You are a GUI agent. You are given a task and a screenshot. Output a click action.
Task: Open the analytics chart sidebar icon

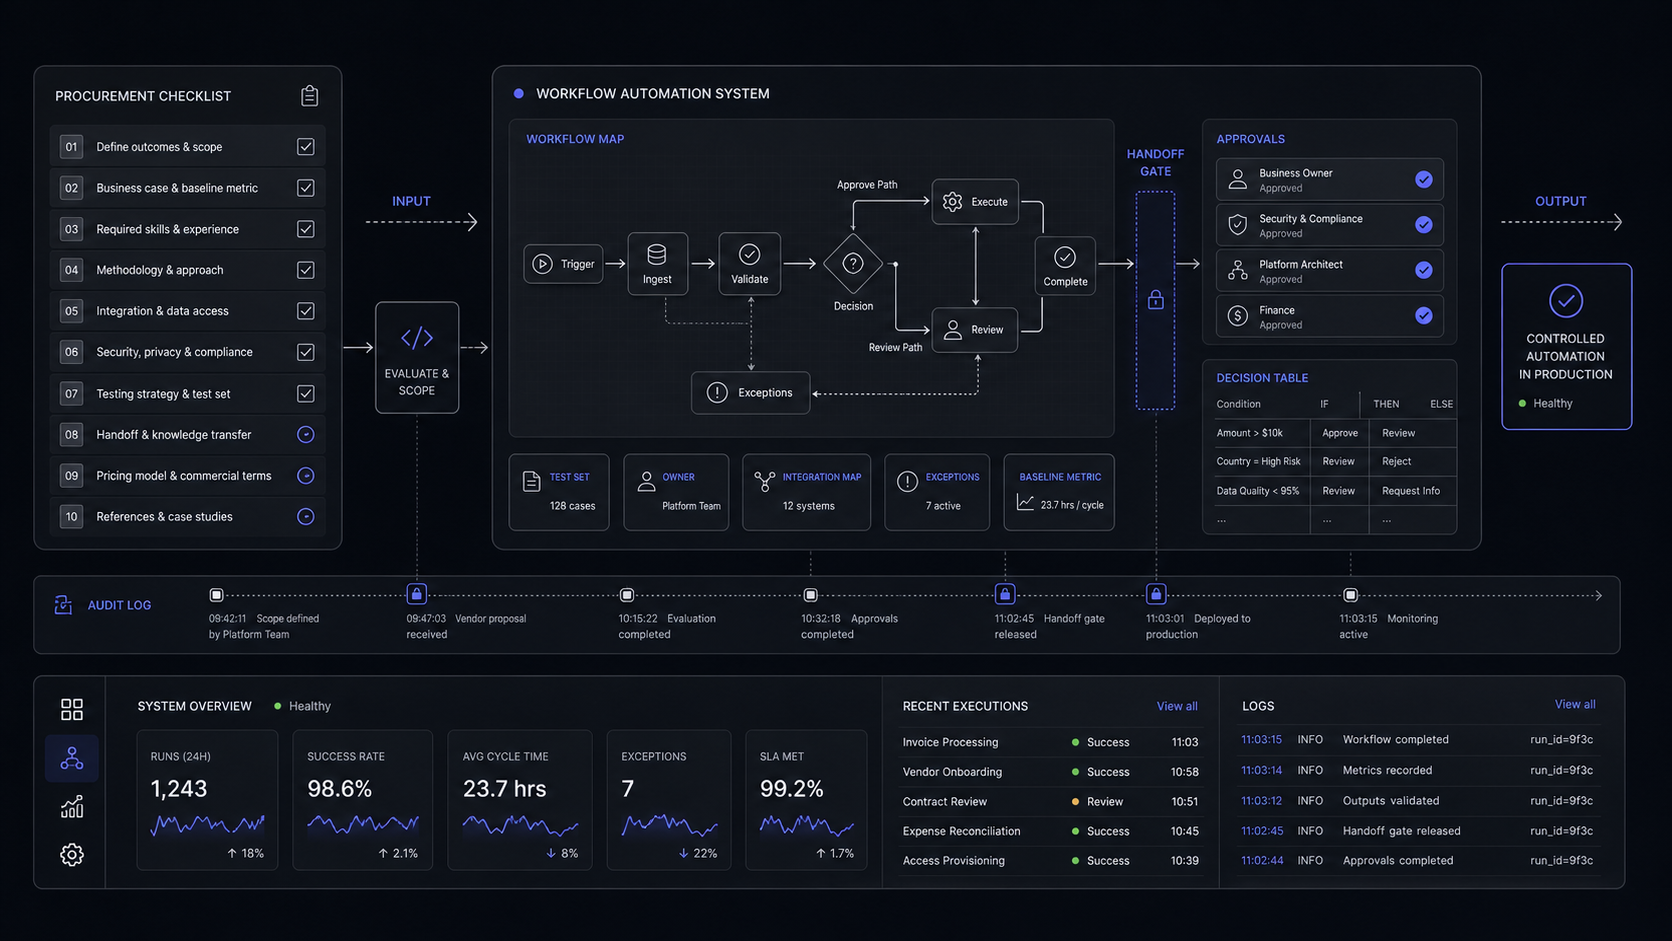72,807
